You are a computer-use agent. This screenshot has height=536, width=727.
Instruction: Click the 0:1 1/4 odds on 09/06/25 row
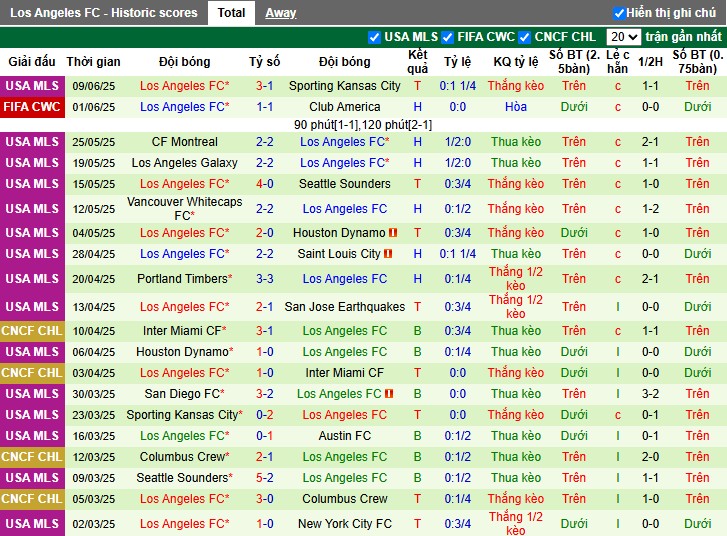458,86
